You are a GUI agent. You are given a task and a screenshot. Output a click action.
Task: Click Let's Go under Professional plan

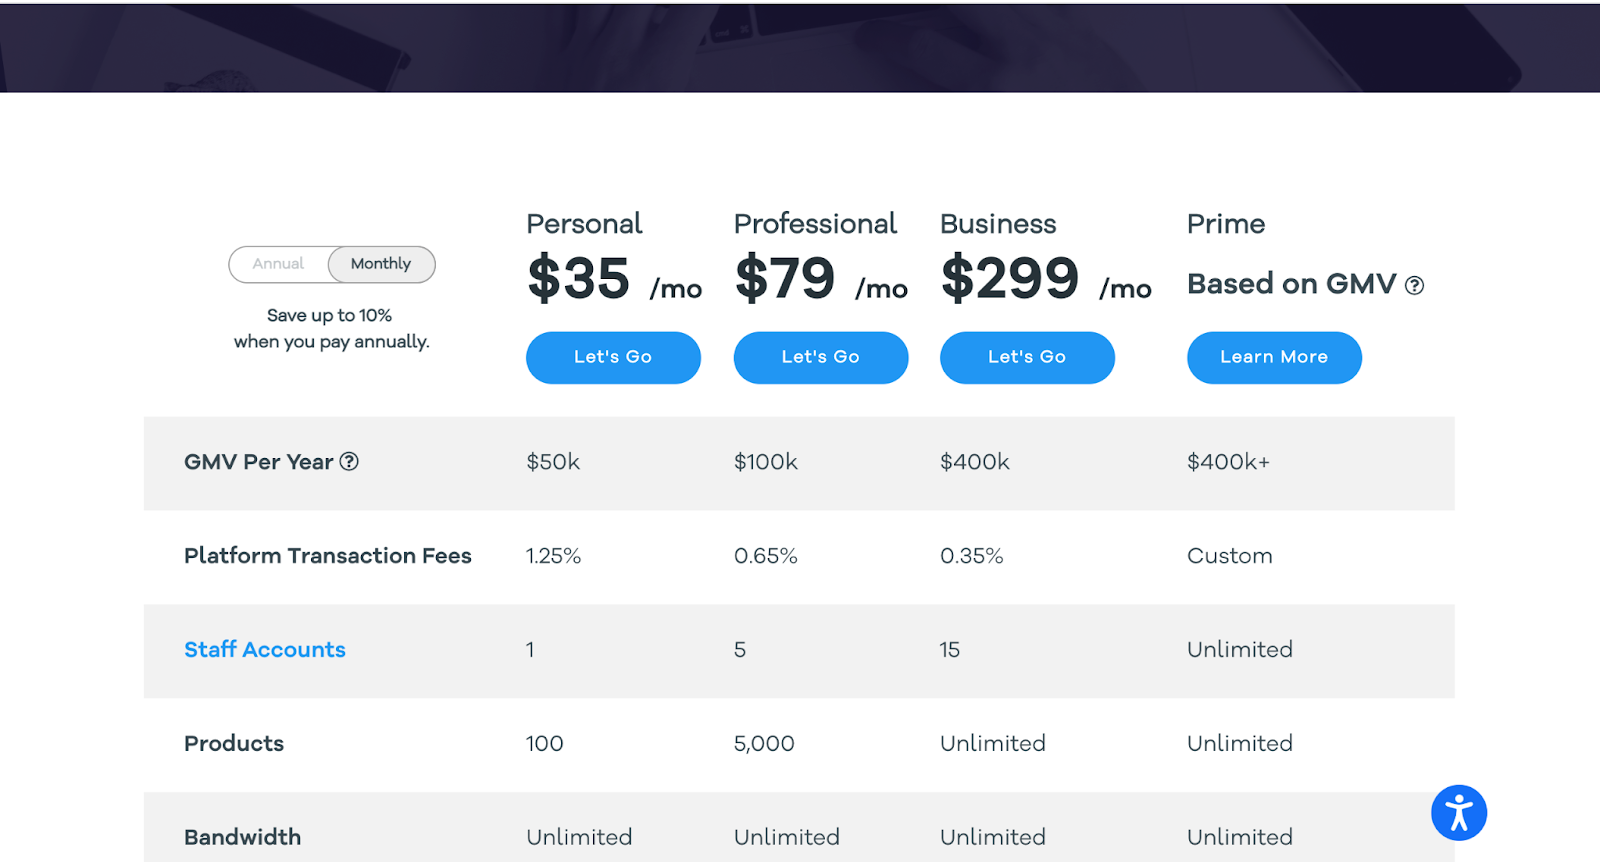pyautogui.click(x=820, y=357)
